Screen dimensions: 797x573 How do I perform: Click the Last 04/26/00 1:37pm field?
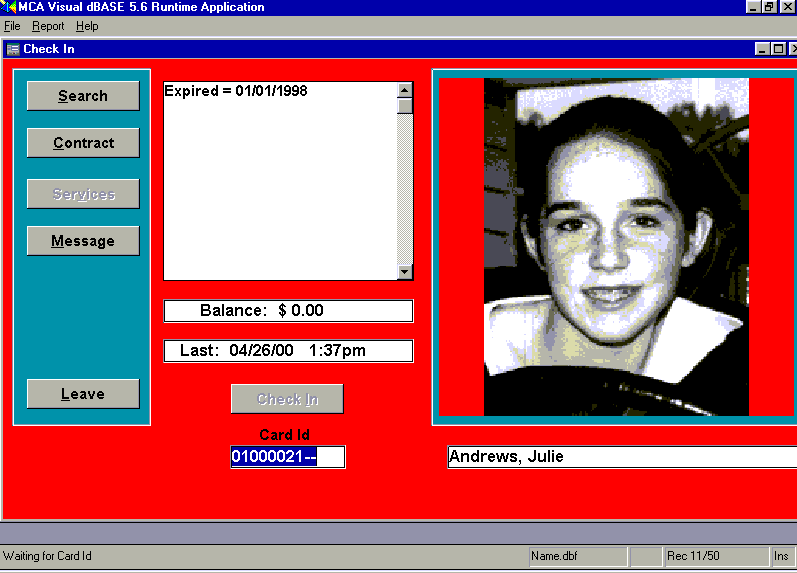[x=288, y=351]
